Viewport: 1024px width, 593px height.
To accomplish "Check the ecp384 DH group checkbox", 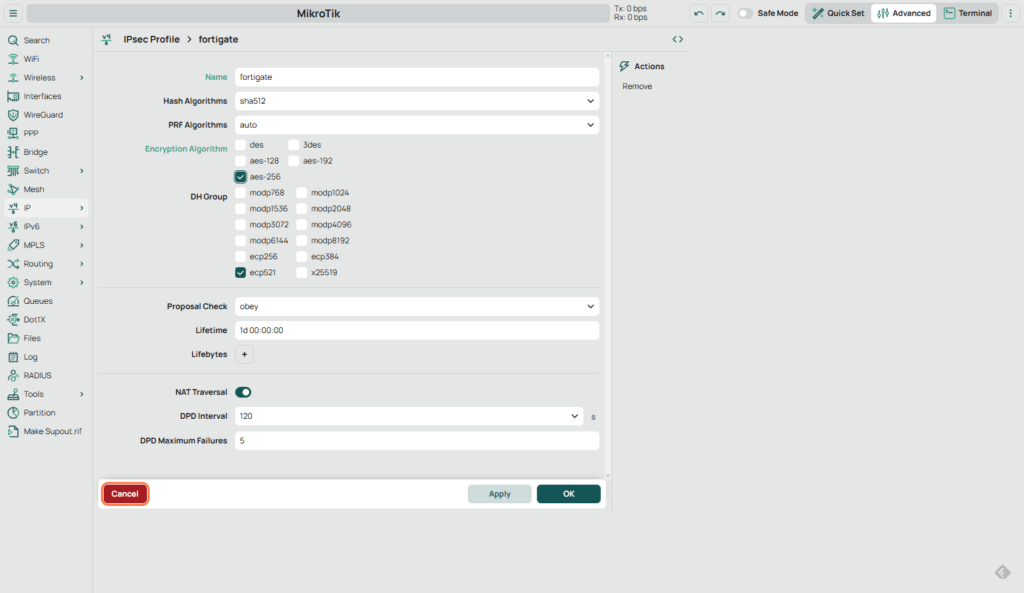I will (302, 257).
